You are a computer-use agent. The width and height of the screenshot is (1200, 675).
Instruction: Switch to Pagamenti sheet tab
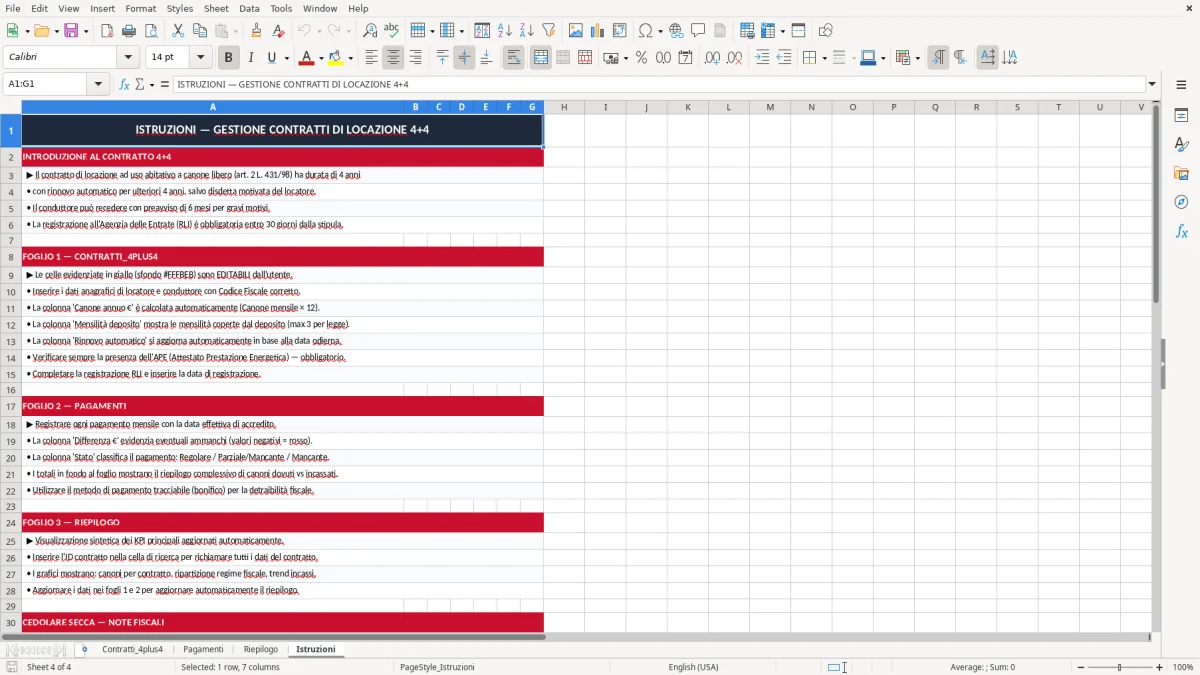tap(203, 649)
